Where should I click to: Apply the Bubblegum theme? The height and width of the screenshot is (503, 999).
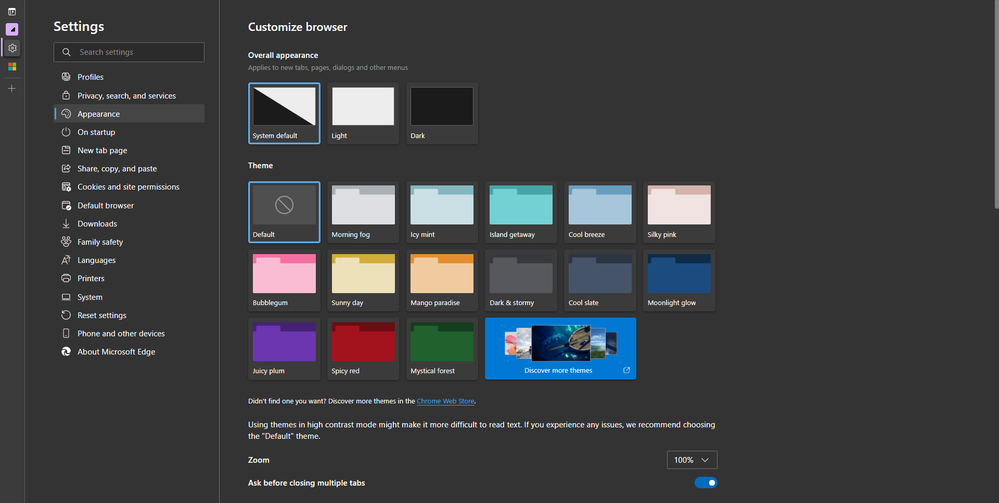(x=284, y=280)
